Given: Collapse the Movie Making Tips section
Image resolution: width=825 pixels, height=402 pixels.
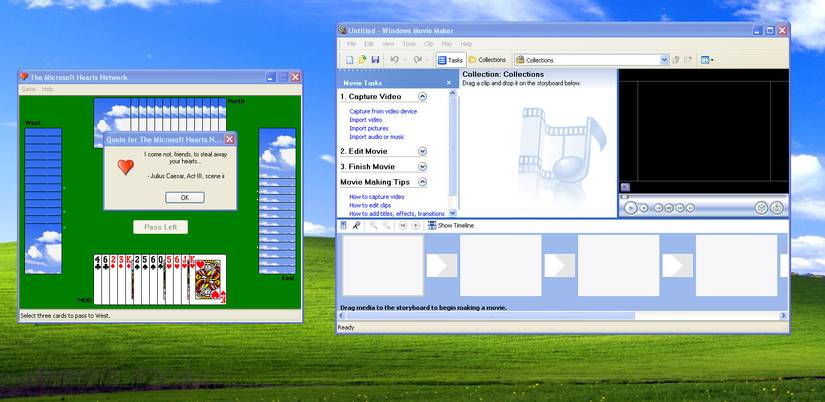Looking at the screenshot, I should click(x=422, y=182).
